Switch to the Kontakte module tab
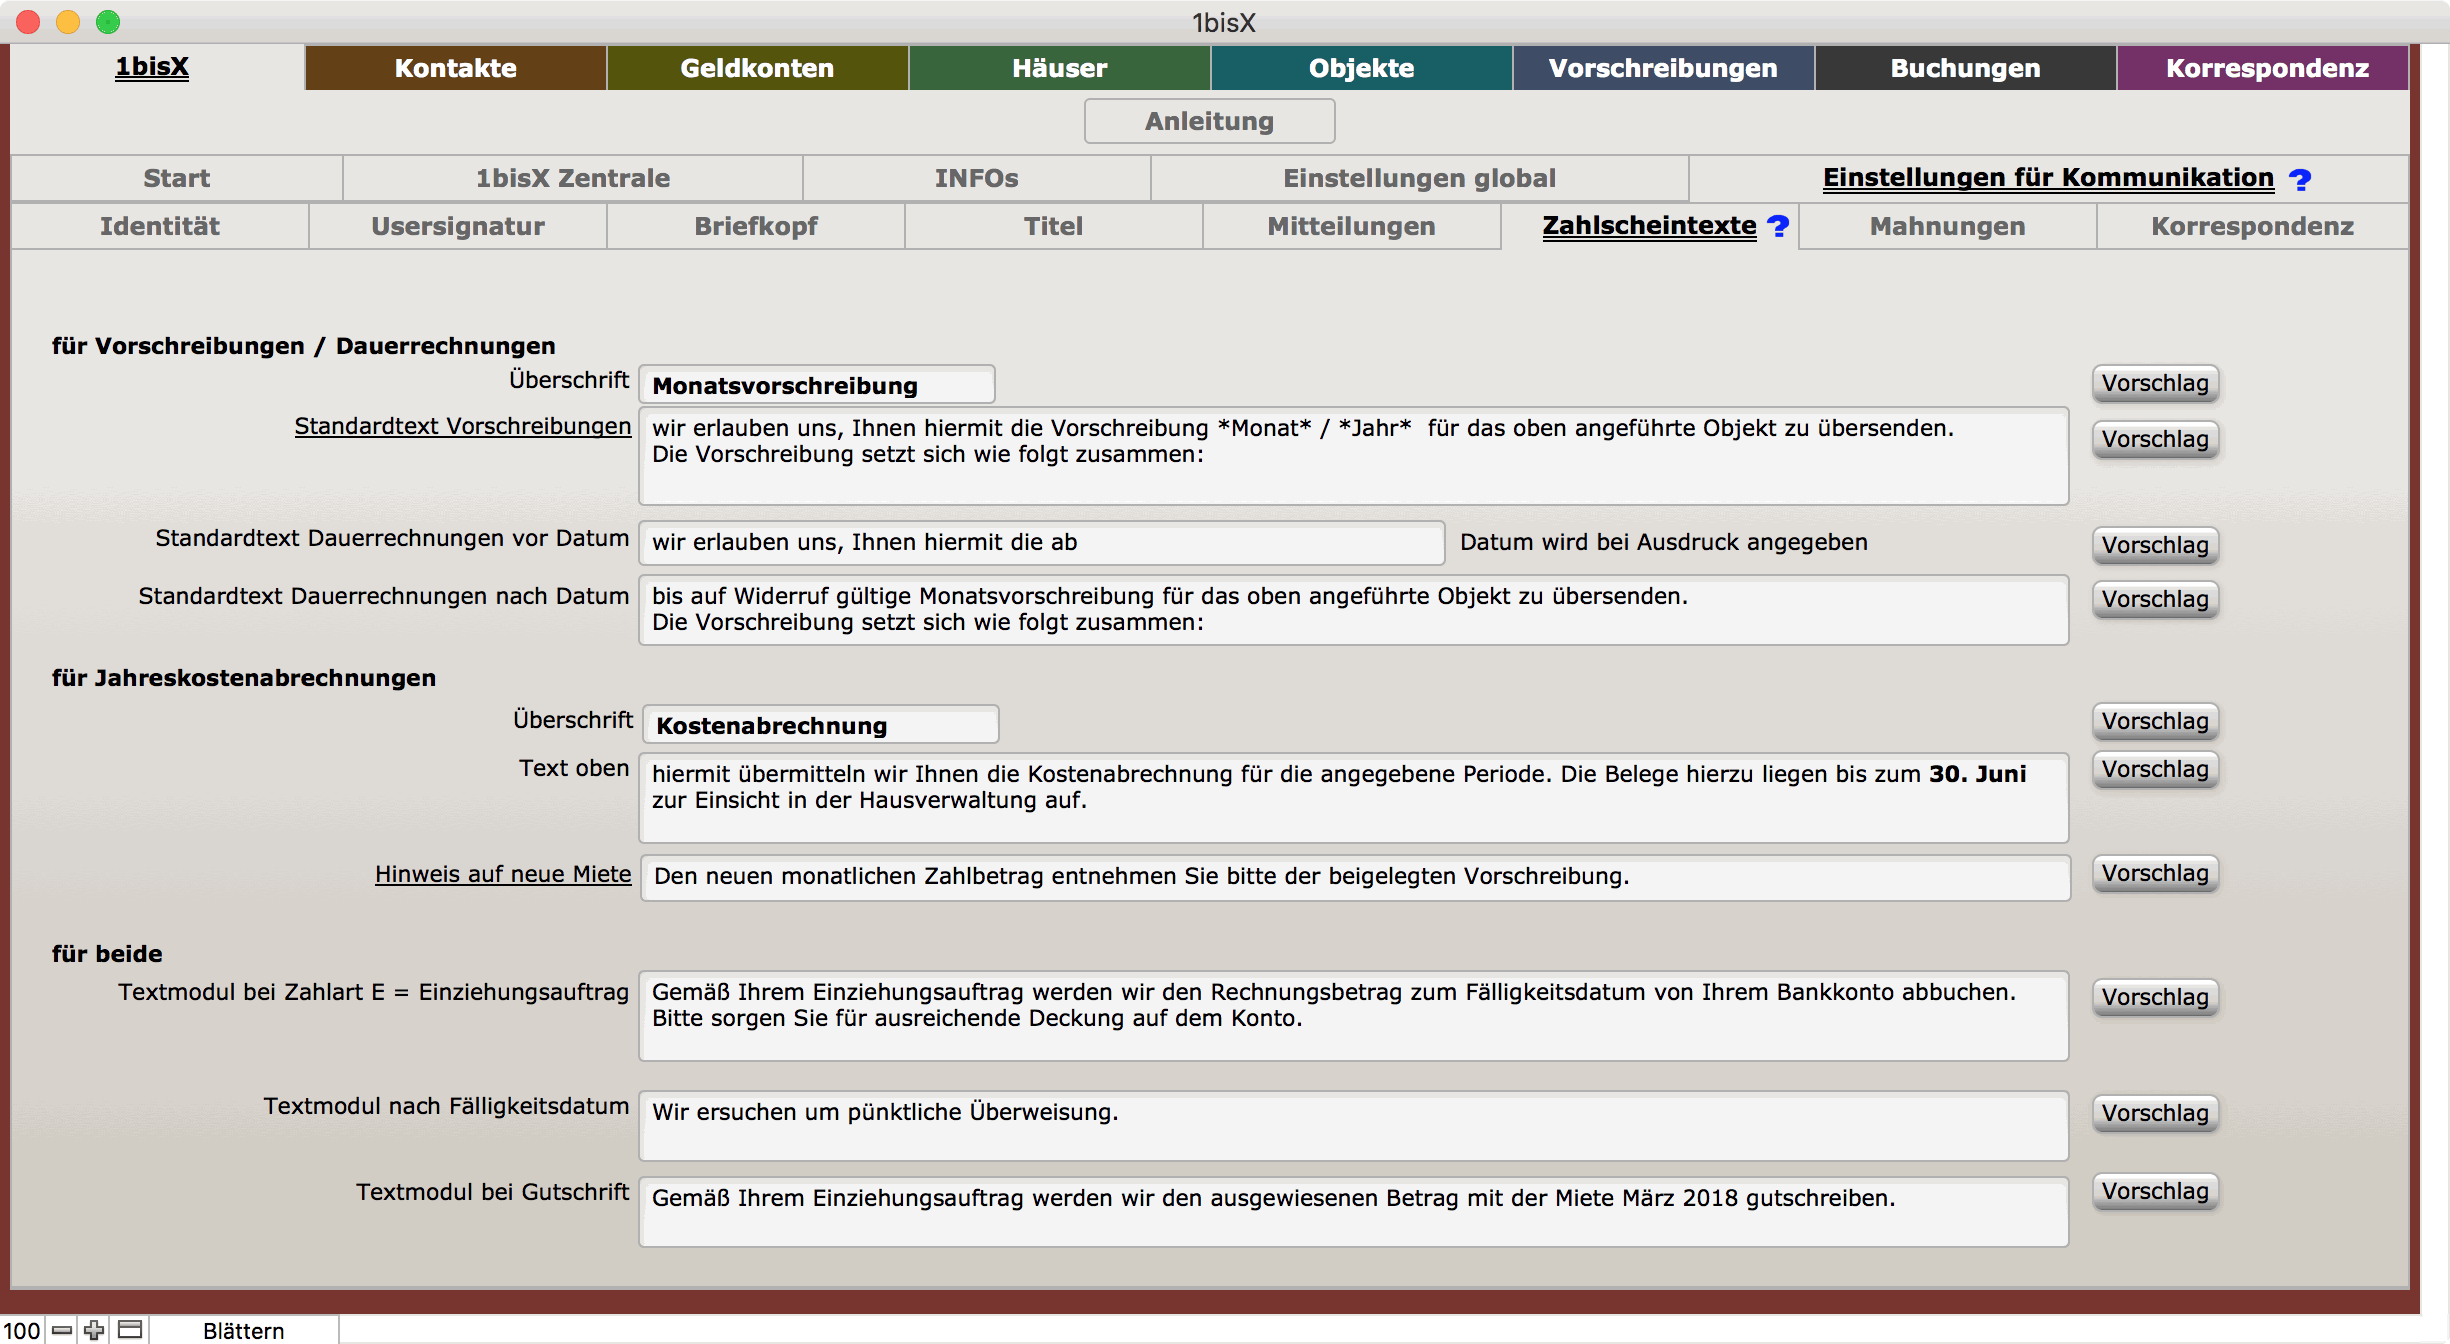The height and width of the screenshot is (1344, 2450). [456, 68]
